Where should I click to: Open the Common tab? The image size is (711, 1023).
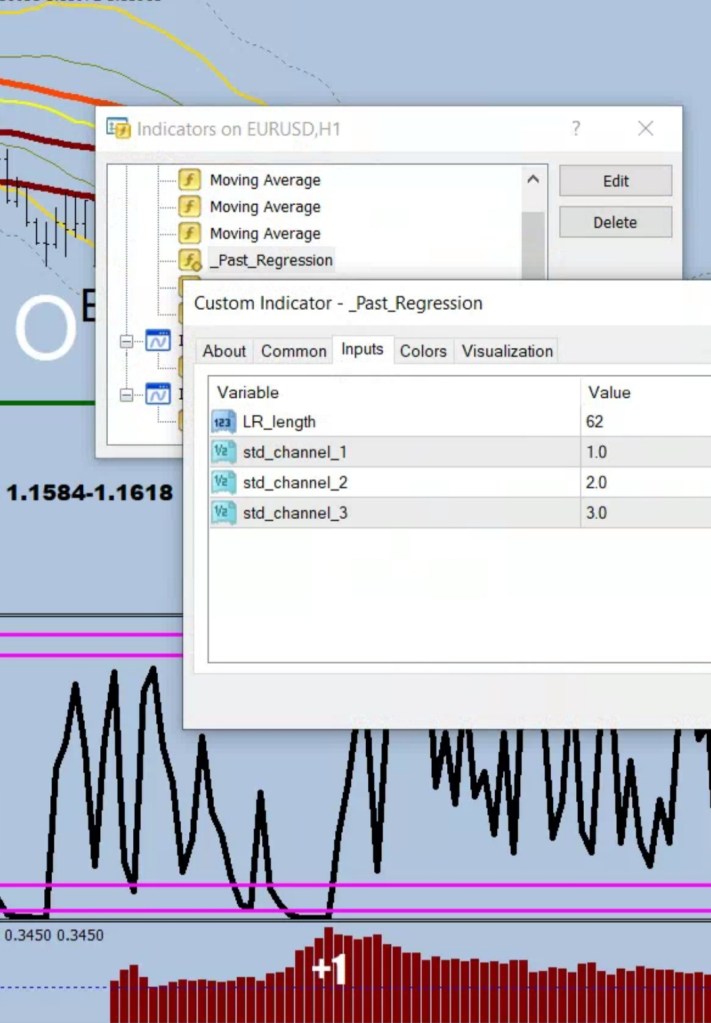[x=293, y=351]
